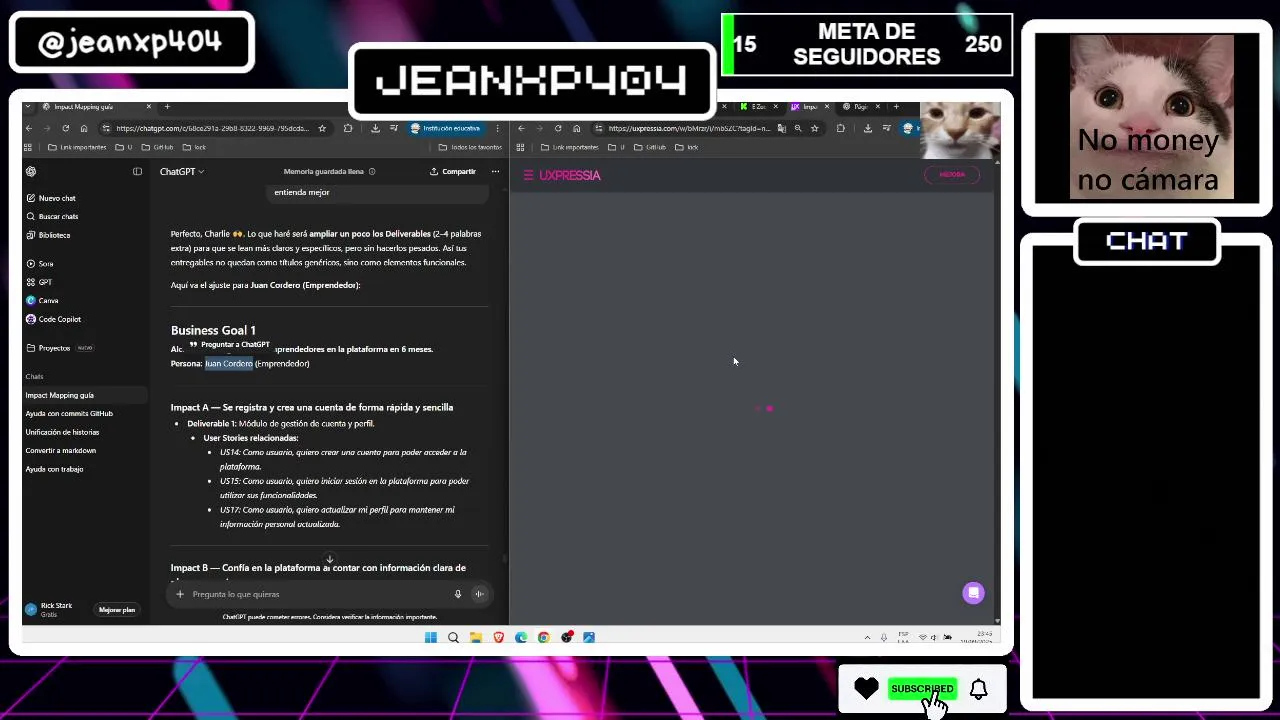1280x720 pixels.
Task: Open downloads in ChatGPT browser window
Action: coord(375,128)
